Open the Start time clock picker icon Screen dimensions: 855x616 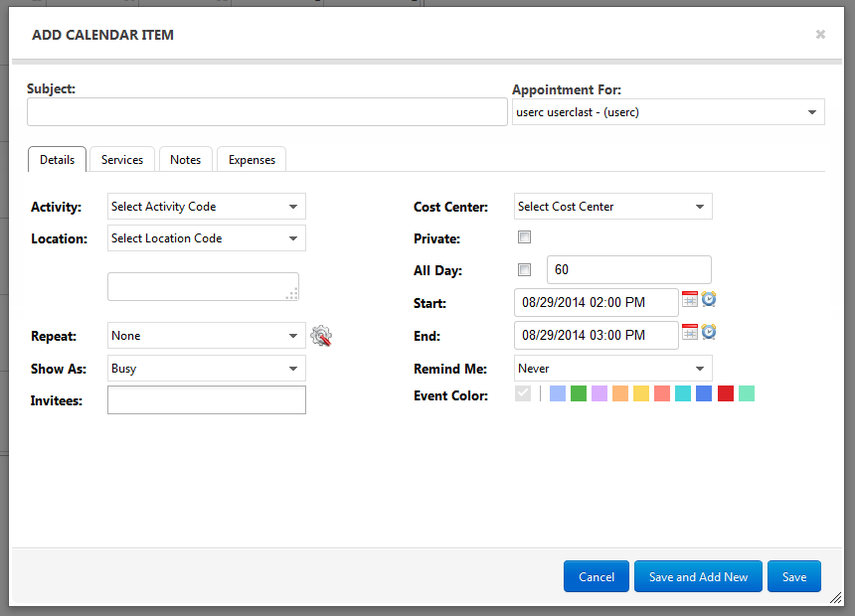click(708, 299)
